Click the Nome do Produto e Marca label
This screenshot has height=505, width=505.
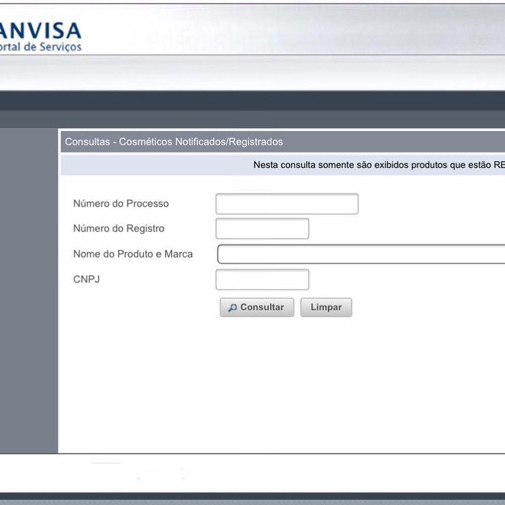(x=133, y=254)
